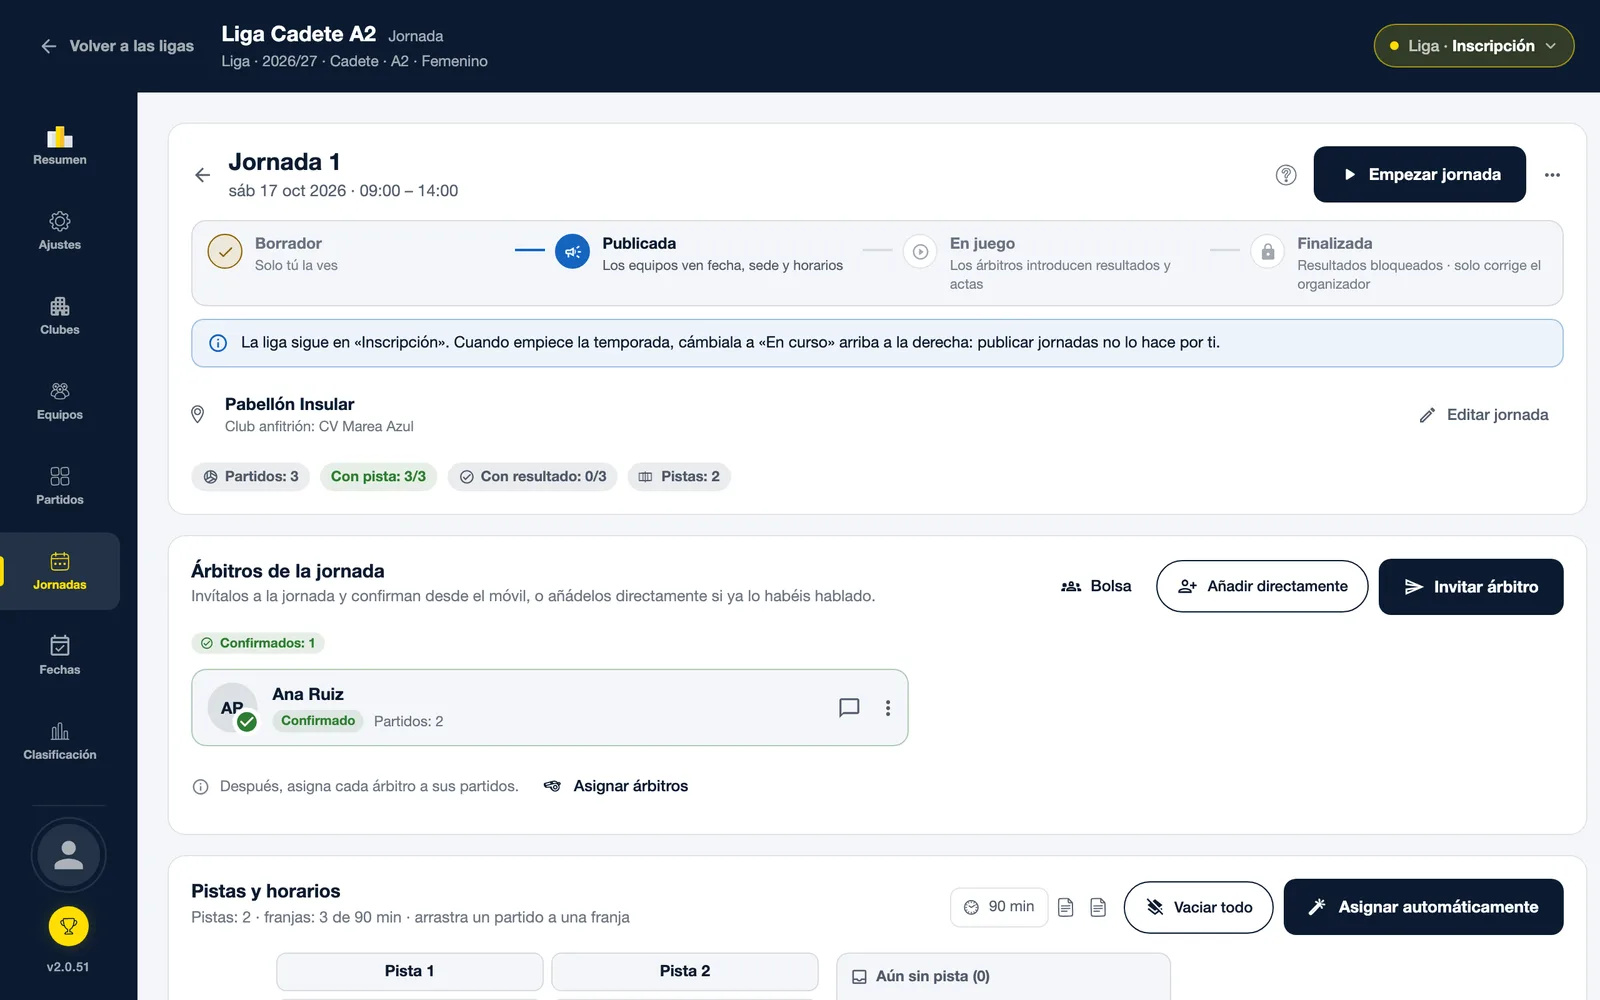Select the Publicada stage step

tap(699, 253)
